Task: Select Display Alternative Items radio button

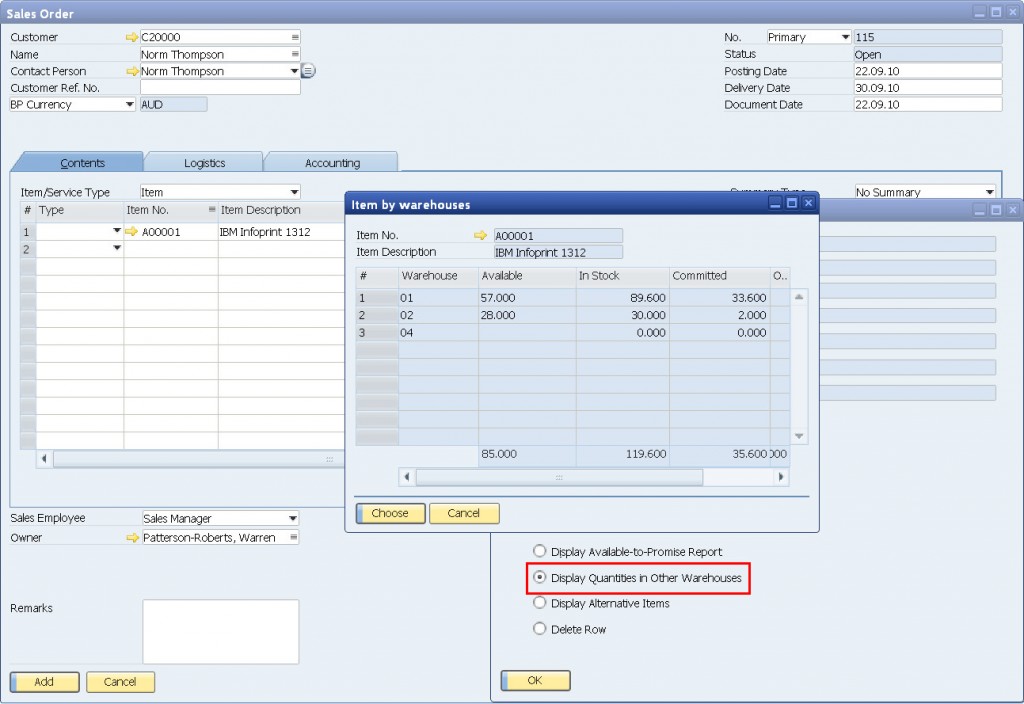Action: (540, 604)
